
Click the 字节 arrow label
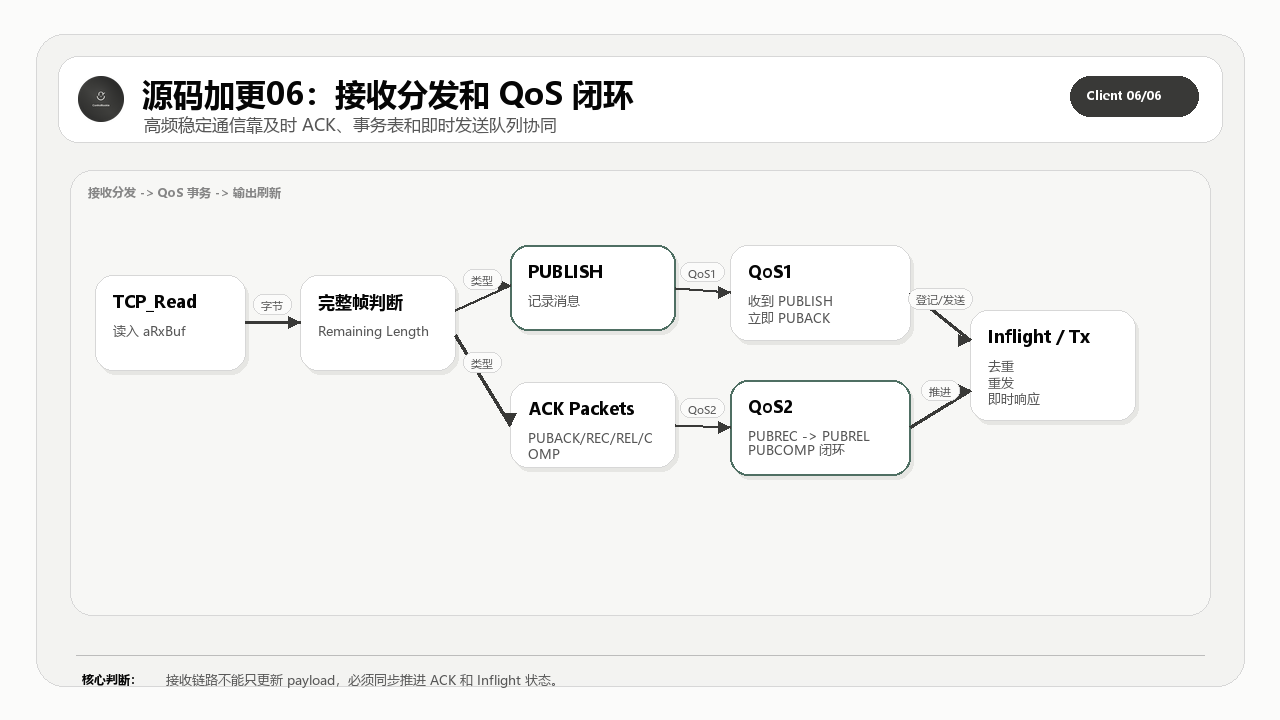pyautogui.click(x=272, y=306)
